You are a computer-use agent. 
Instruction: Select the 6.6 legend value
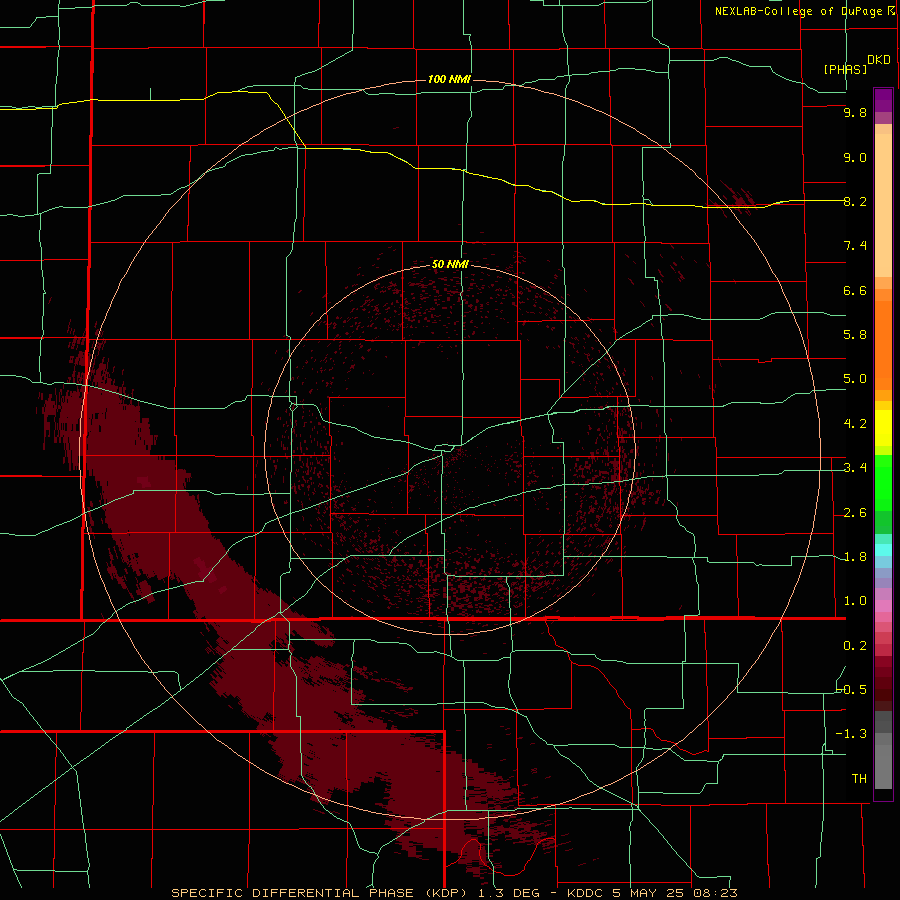pos(855,290)
